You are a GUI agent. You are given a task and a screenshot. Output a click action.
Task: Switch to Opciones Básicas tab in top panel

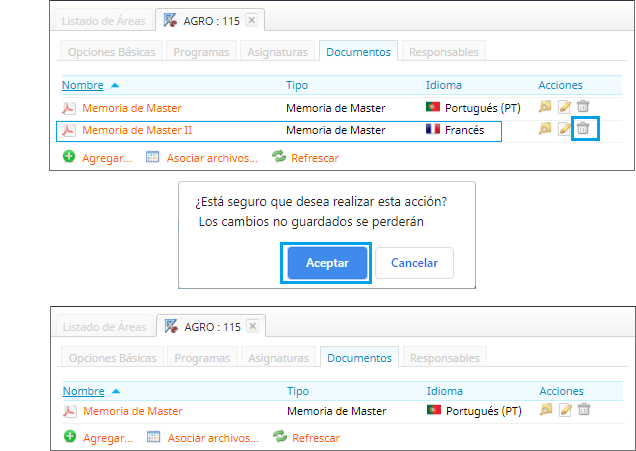click(112, 52)
